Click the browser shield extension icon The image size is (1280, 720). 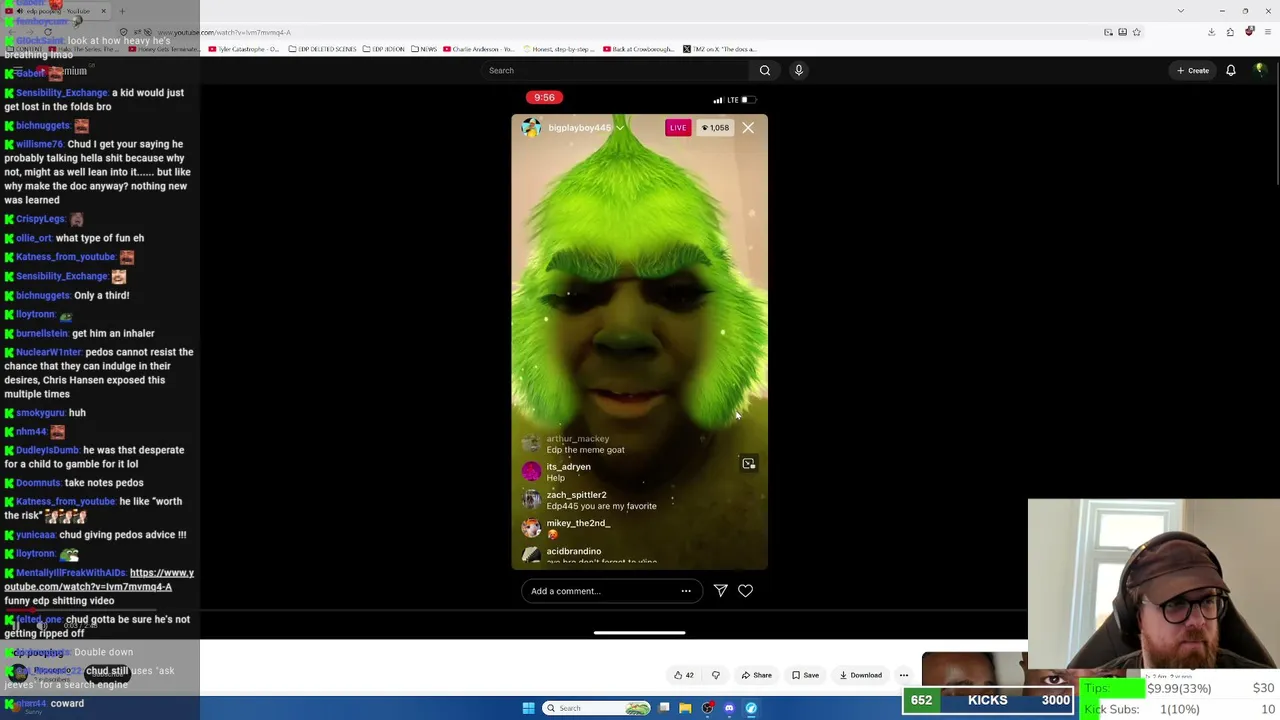click(1249, 32)
